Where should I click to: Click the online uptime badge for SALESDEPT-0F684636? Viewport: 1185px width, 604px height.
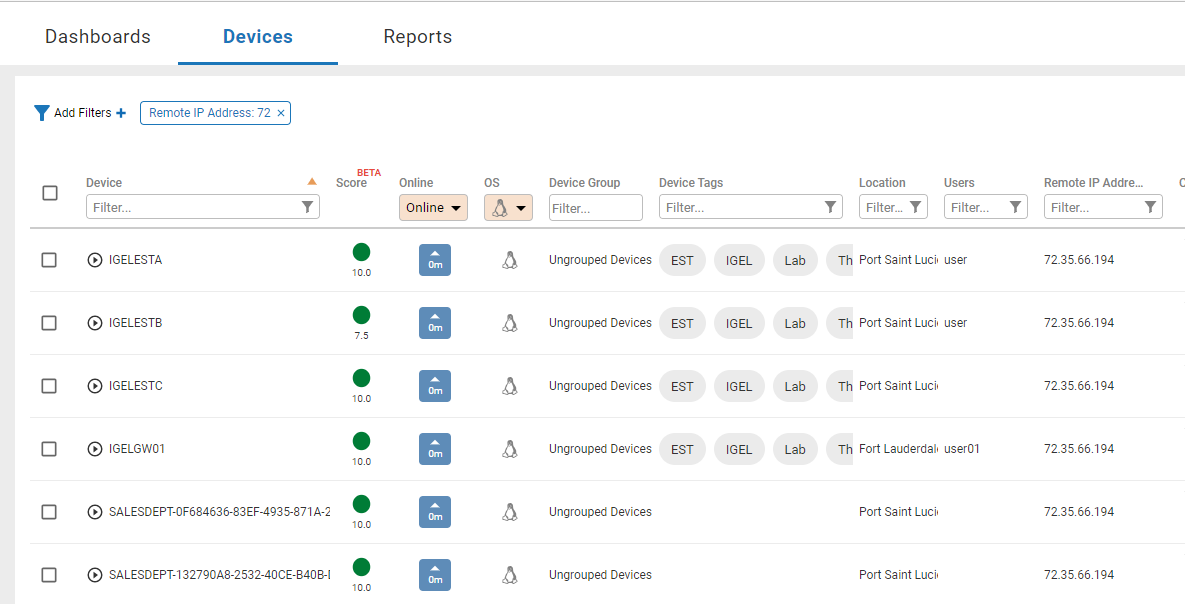[x=435, y=512]
